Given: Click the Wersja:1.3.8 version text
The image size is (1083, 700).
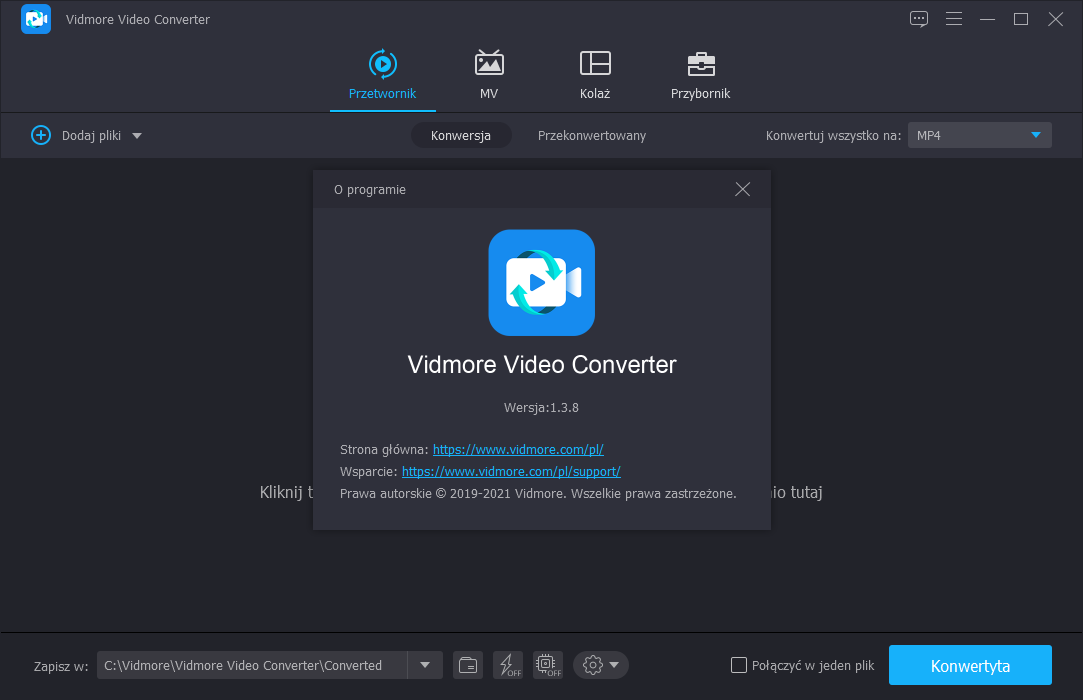Looking at the screenshot, I should (542, 408).
